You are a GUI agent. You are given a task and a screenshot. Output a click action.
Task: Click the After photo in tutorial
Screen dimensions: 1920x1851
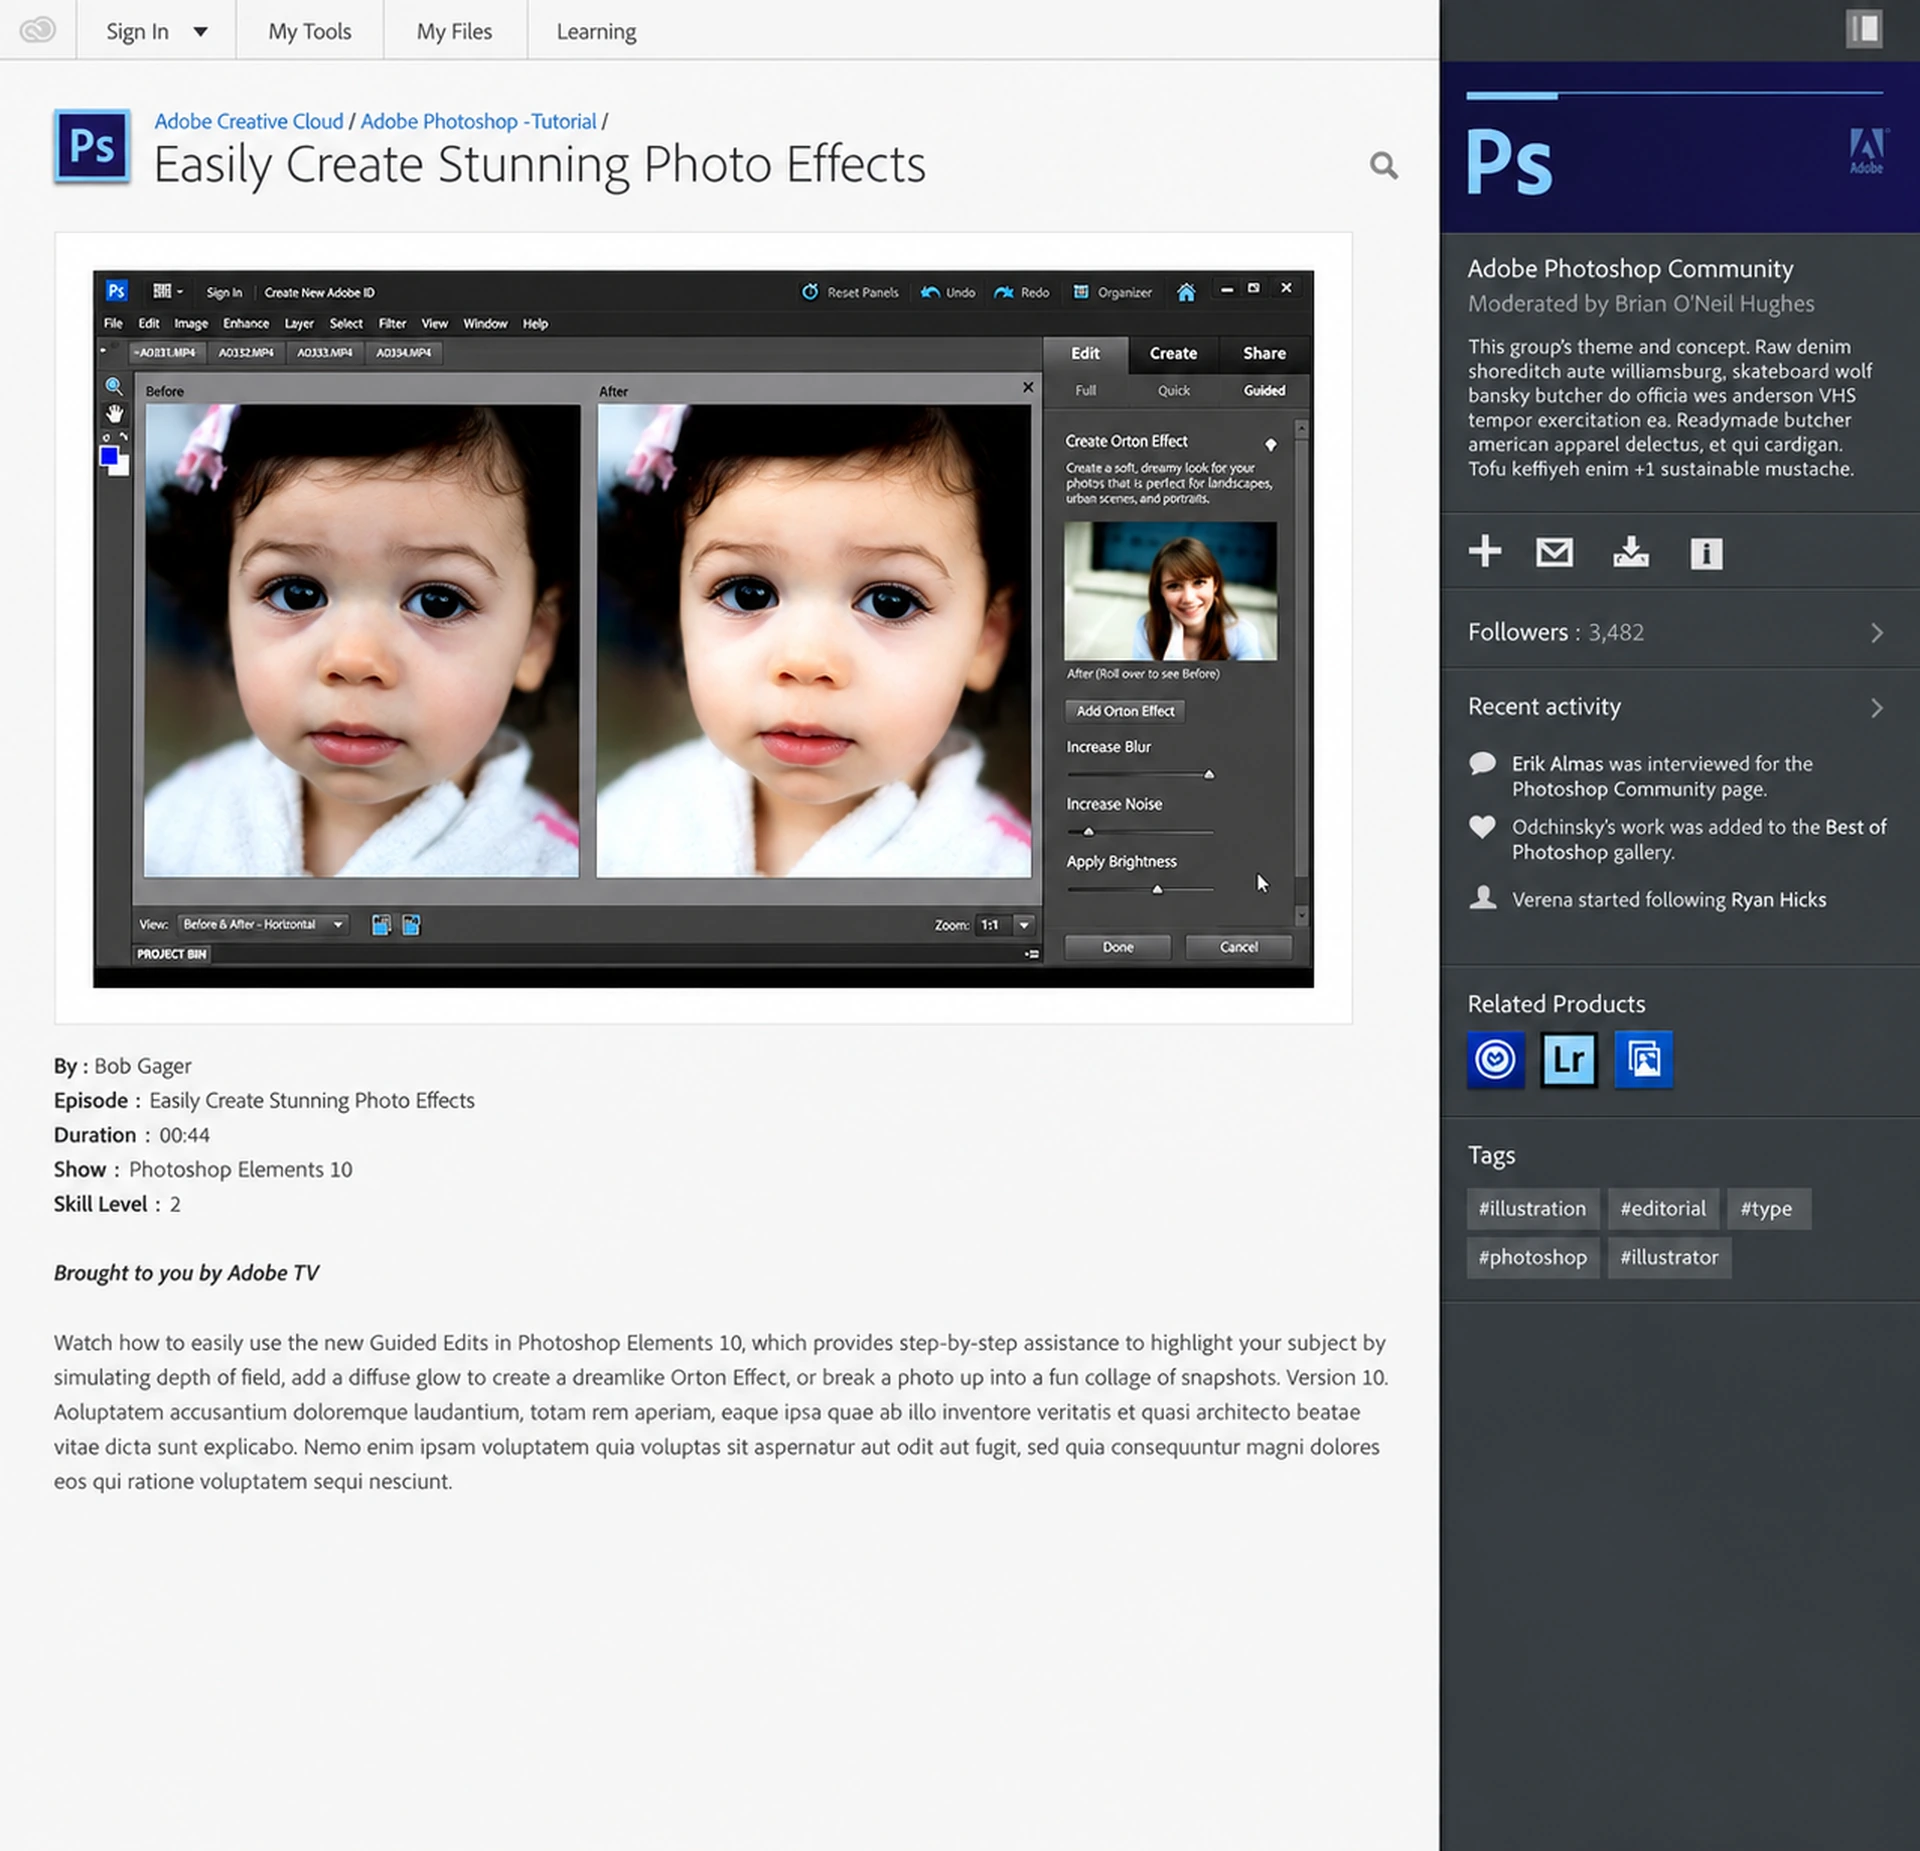(813, 640)
